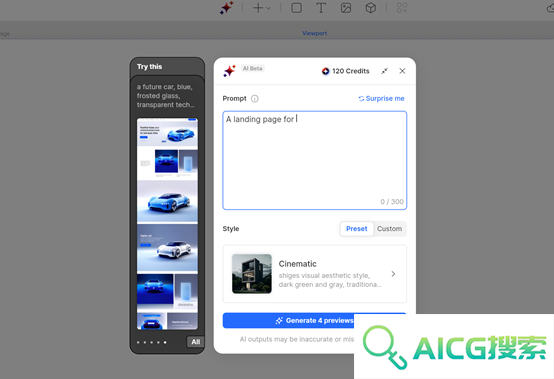Select the 3D cube component tool
This screenshot has width=554, height=379.
click(370, 8)
